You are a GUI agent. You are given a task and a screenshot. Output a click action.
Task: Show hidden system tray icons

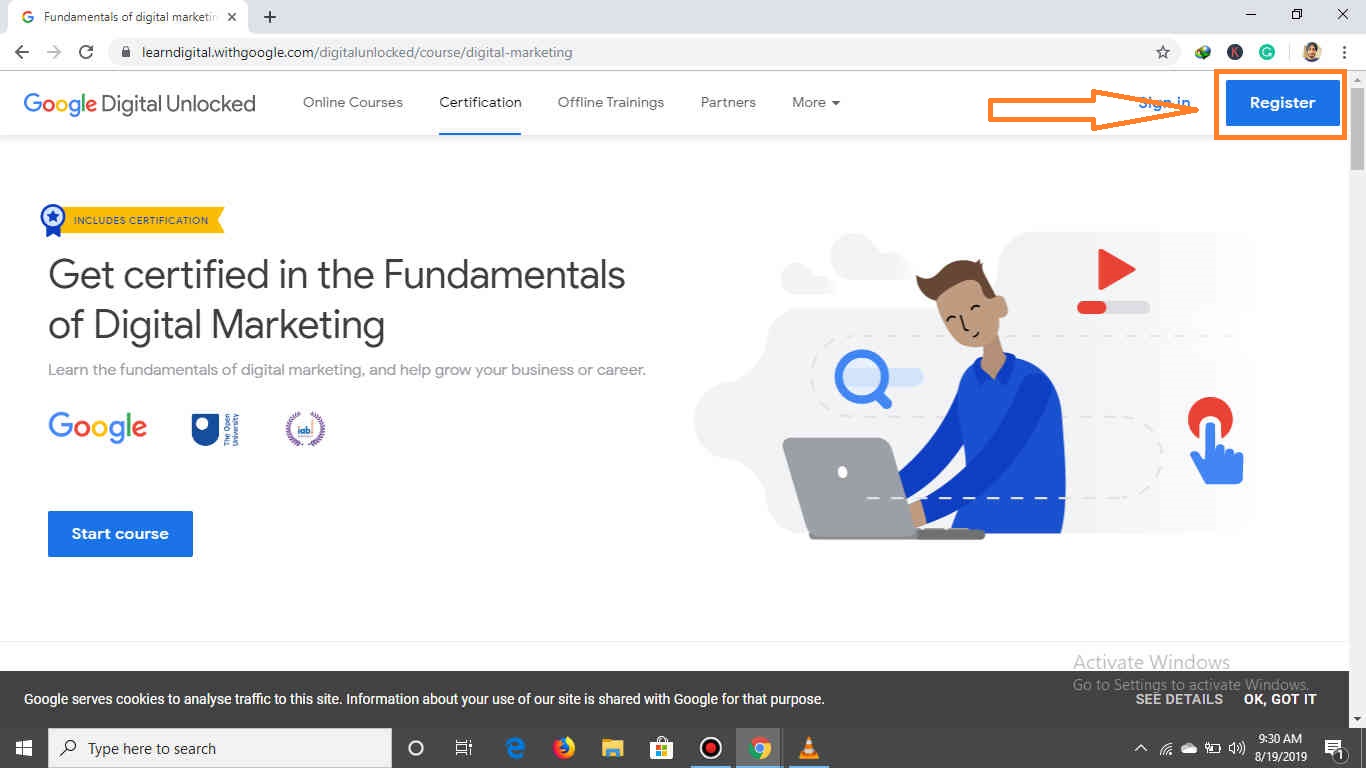(x=1141, y=748)
